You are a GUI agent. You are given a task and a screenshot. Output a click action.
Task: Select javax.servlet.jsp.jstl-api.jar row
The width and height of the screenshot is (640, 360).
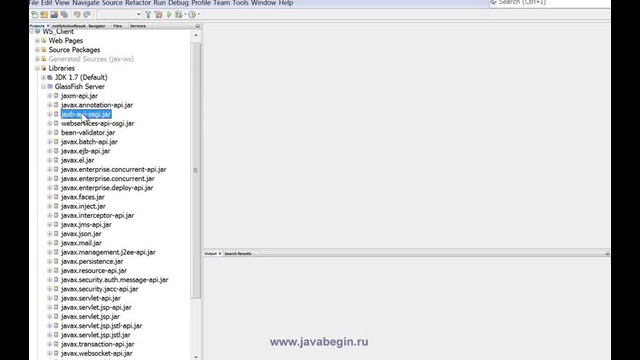[101, 326]
